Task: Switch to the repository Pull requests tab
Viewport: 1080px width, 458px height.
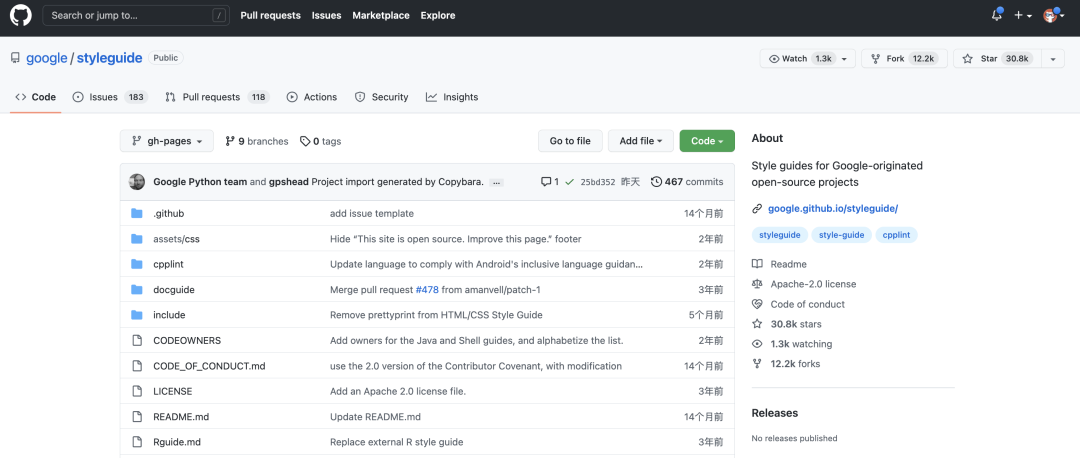Action: point(218,97)
